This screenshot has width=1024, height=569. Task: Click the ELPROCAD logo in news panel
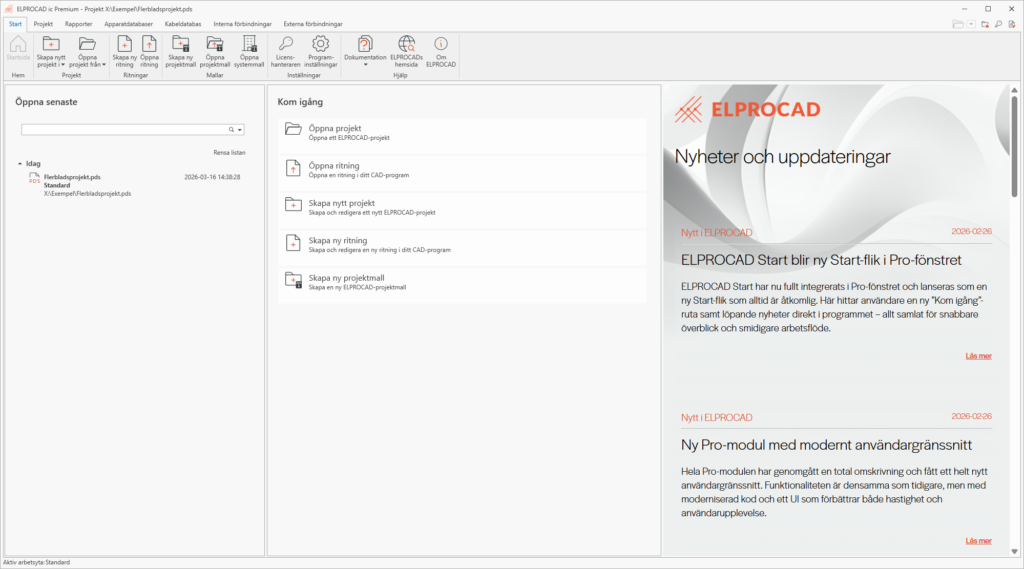point(748,109)
